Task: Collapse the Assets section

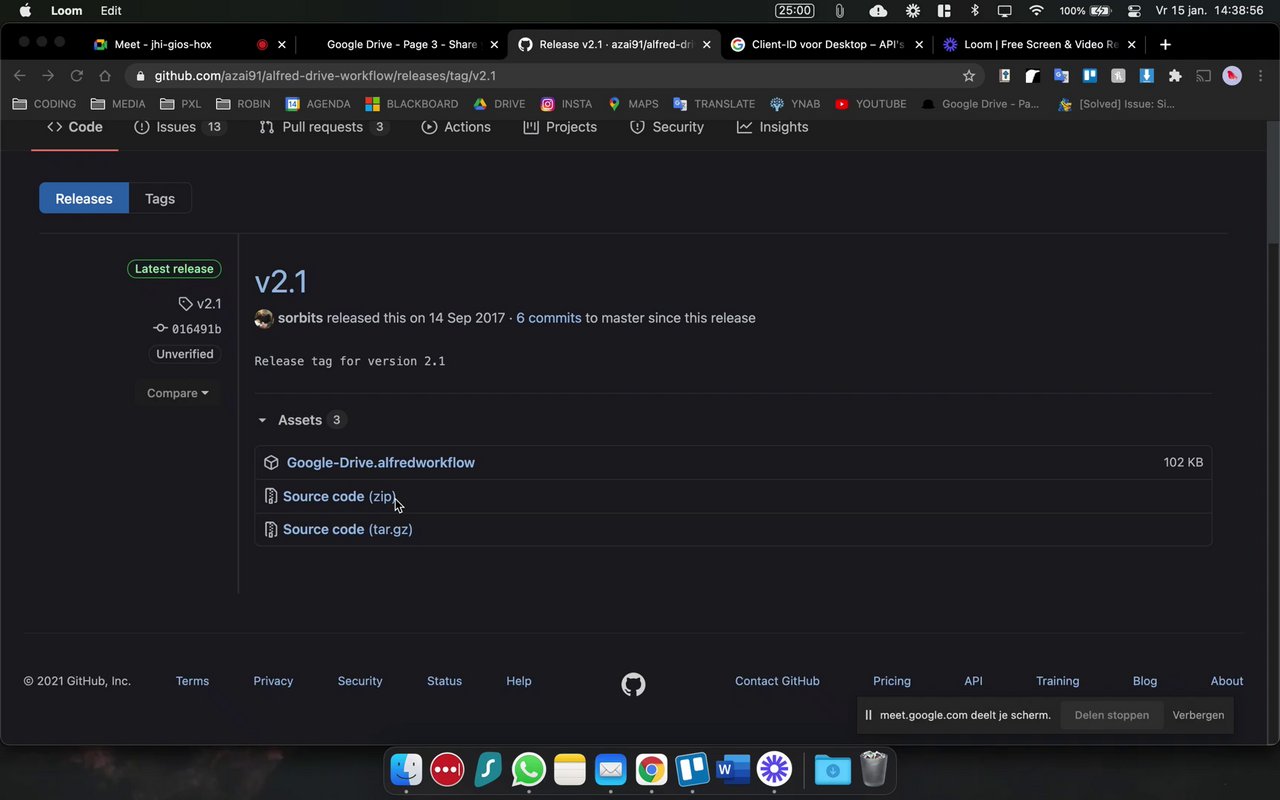Action: 301,420
